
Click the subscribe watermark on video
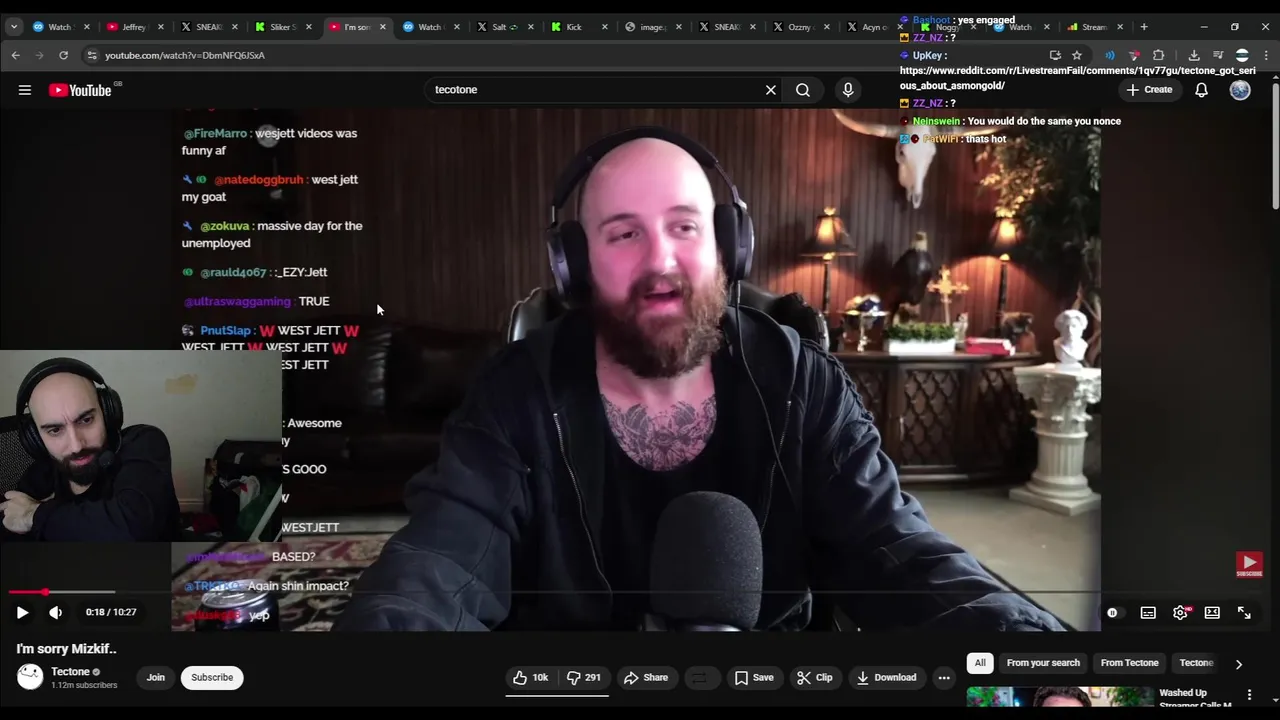point(1249,565)
